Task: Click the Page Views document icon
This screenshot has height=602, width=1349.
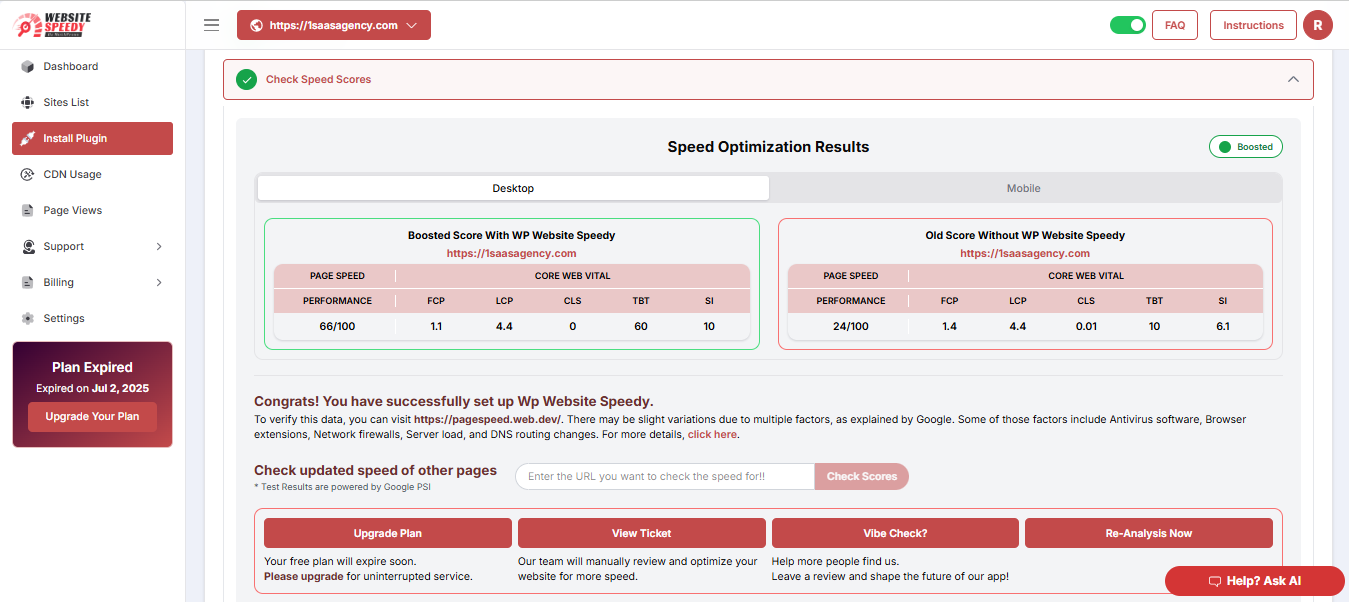Action: coord(28,211)
